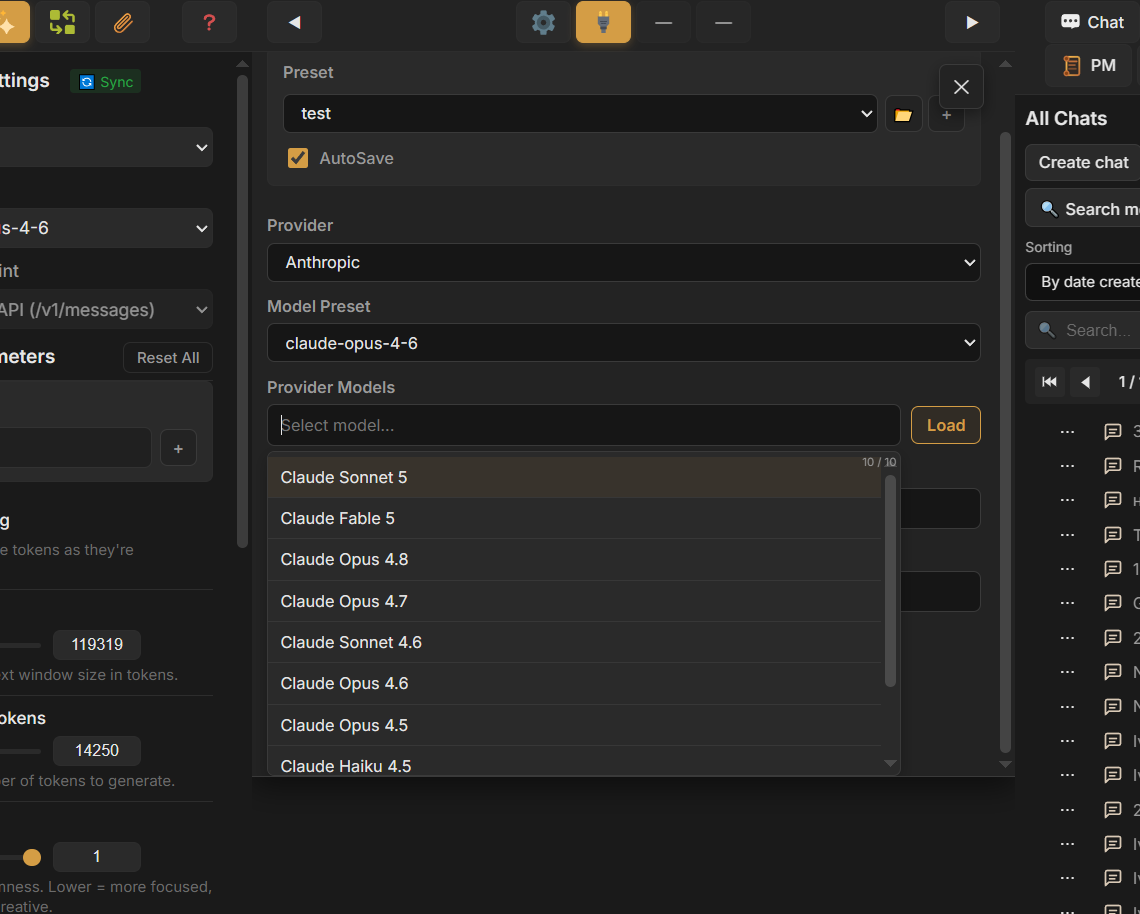Click the max tokens value 14250
1140x914 pixels.
tap(97, 750)
